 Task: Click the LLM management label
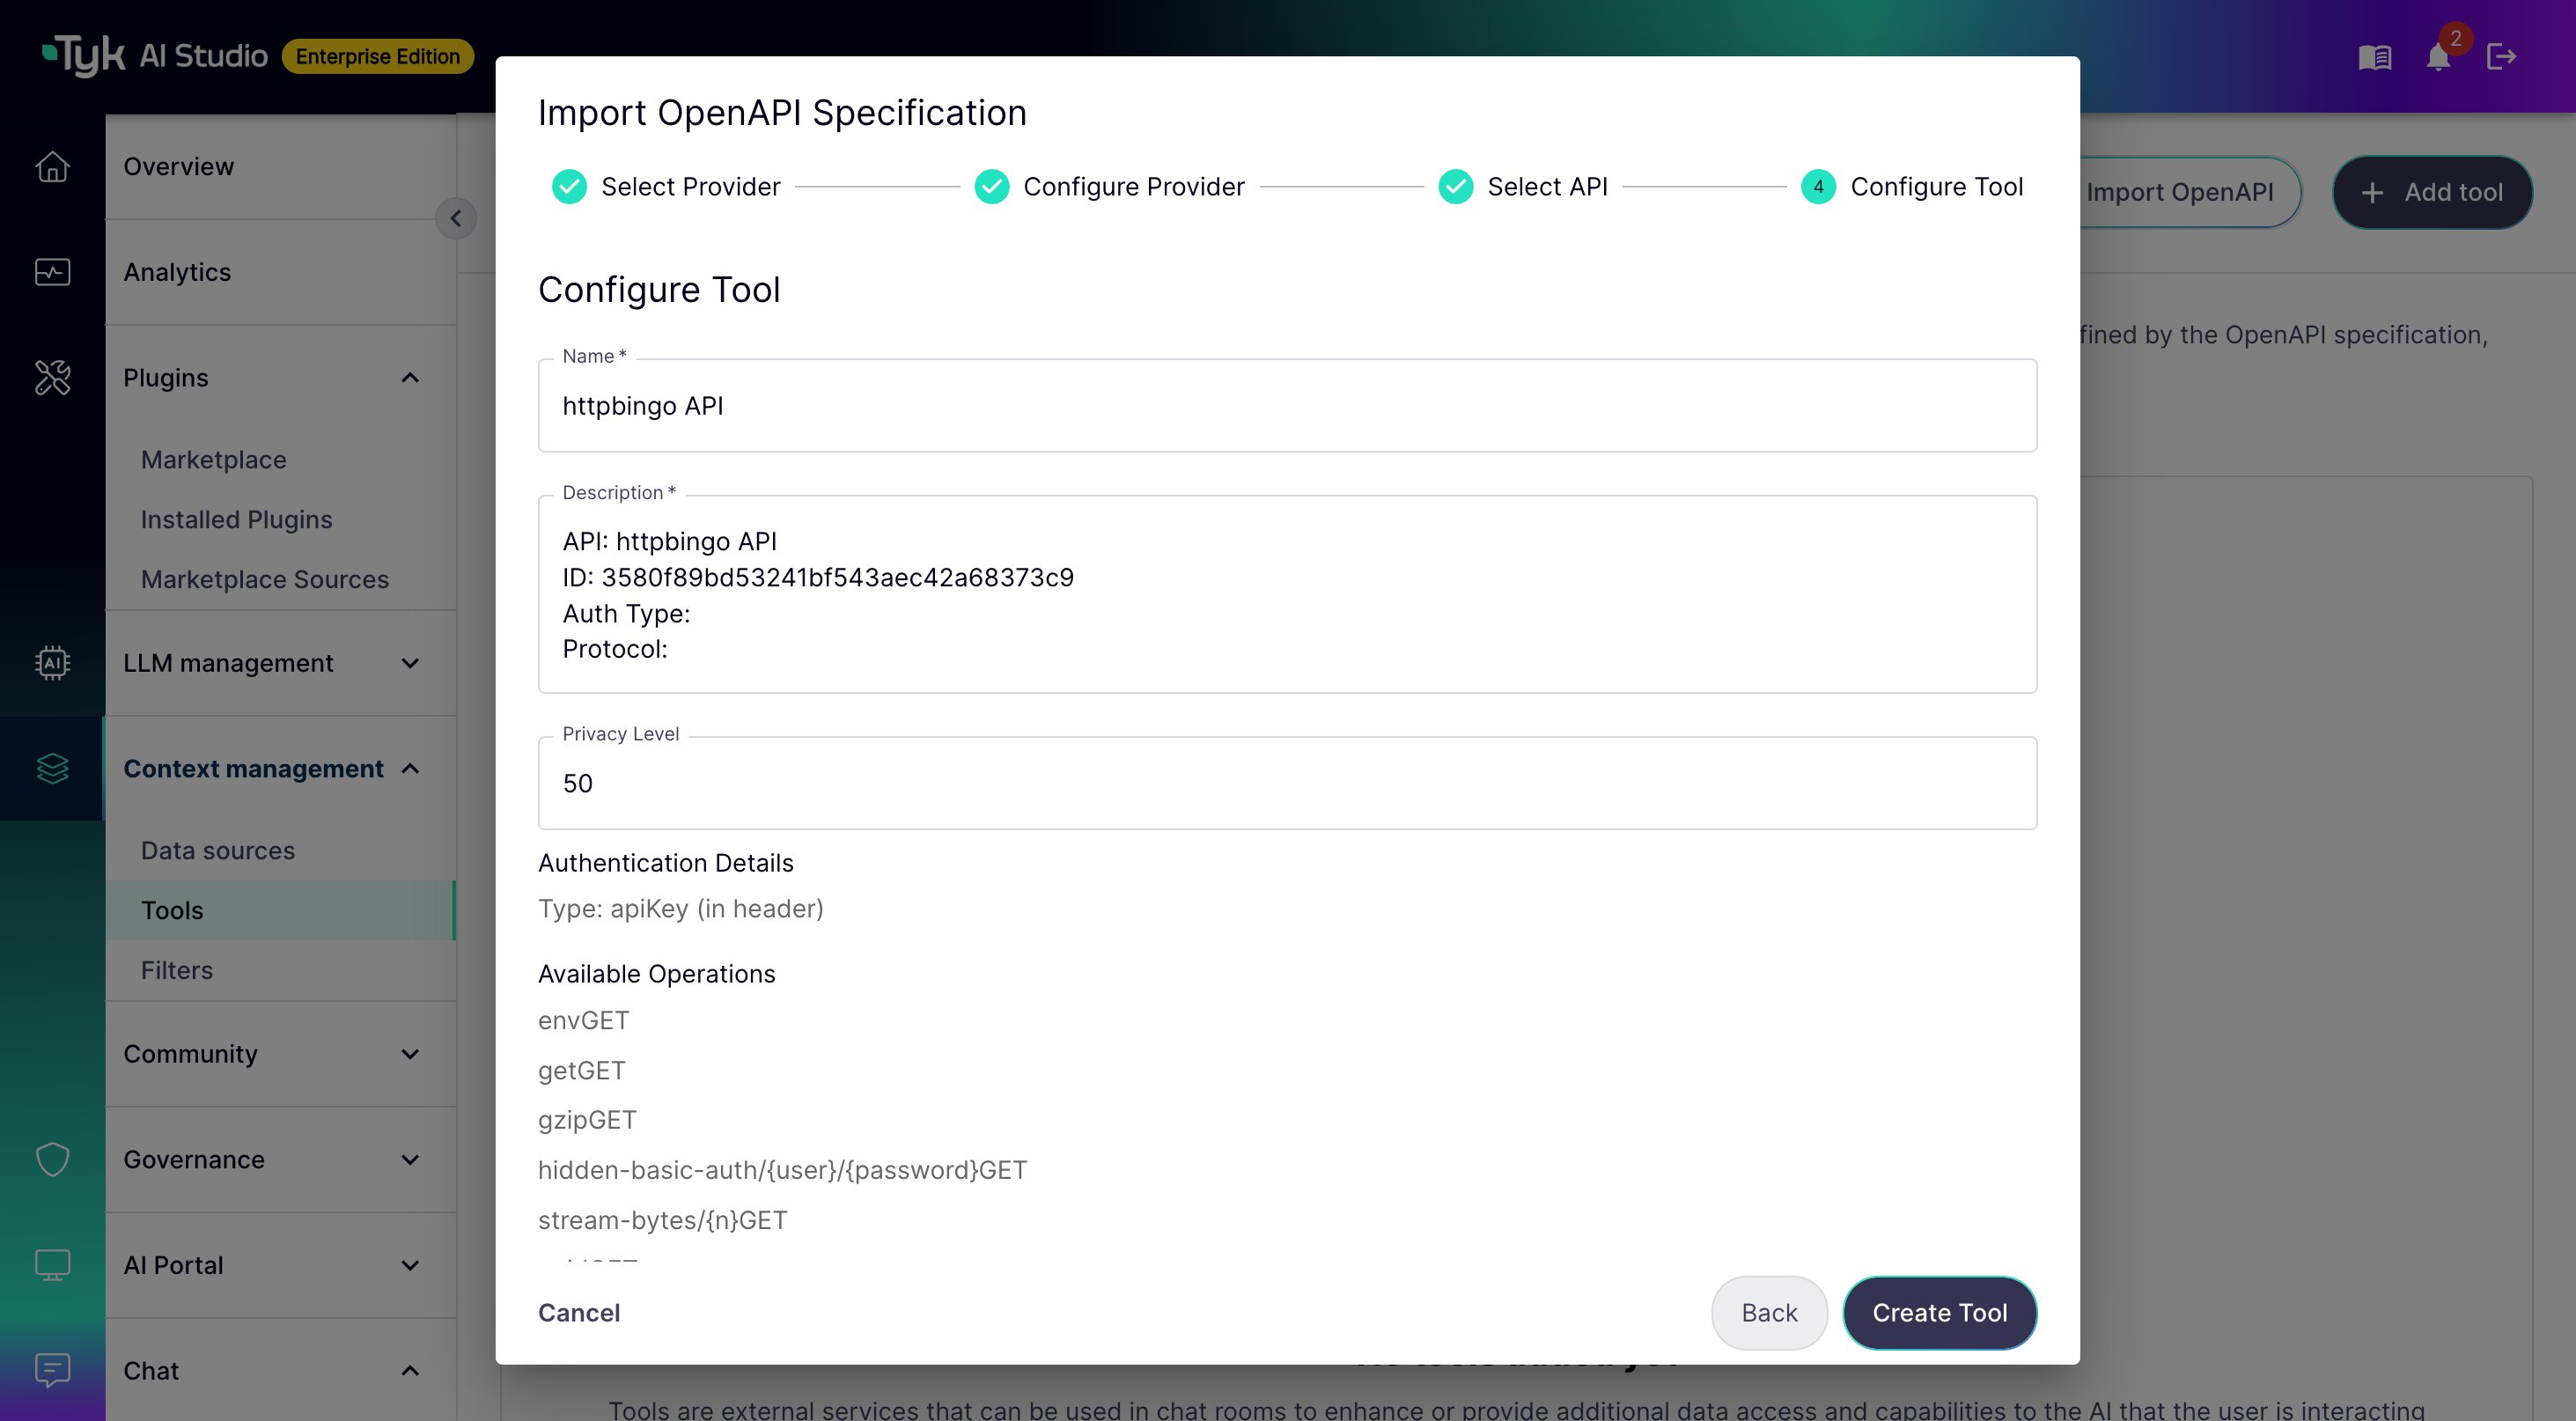click(228, 663)
